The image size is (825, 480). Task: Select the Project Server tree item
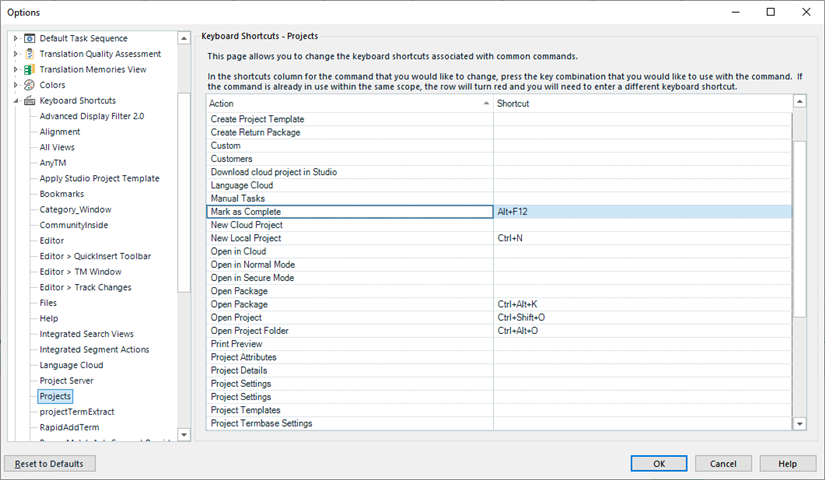click(x=66, y=381)
